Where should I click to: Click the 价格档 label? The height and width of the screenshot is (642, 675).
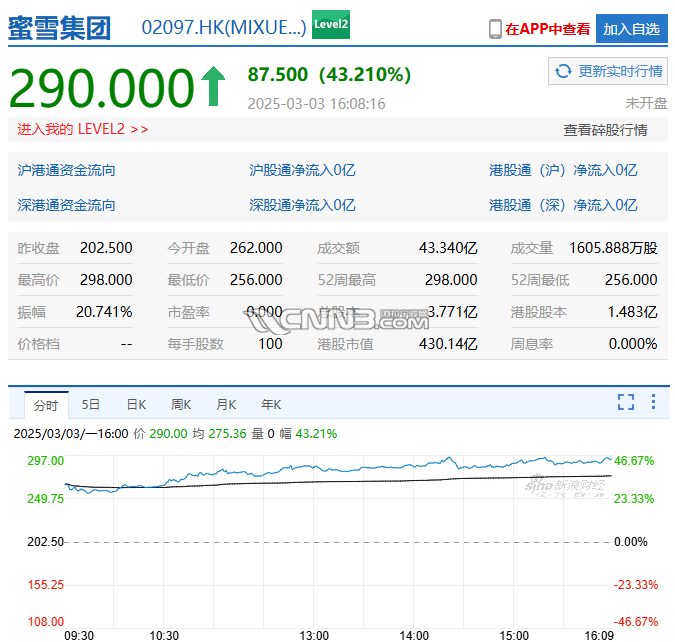tap(38, 344)
